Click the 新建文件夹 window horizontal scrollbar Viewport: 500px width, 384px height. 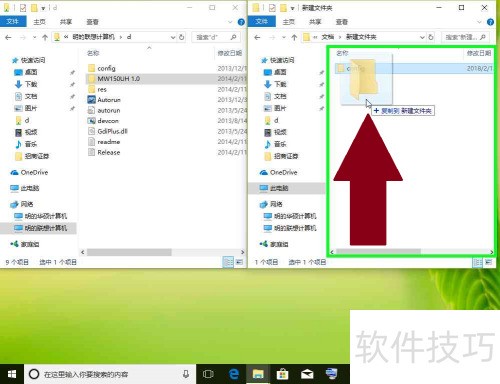pos(378,252)
